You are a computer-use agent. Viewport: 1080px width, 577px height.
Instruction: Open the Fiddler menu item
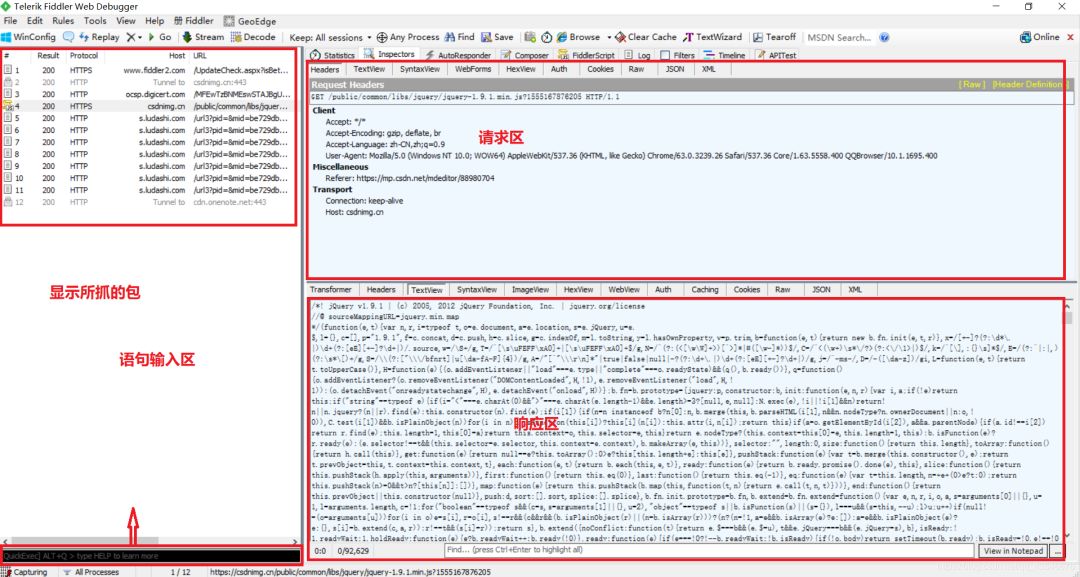194,21
